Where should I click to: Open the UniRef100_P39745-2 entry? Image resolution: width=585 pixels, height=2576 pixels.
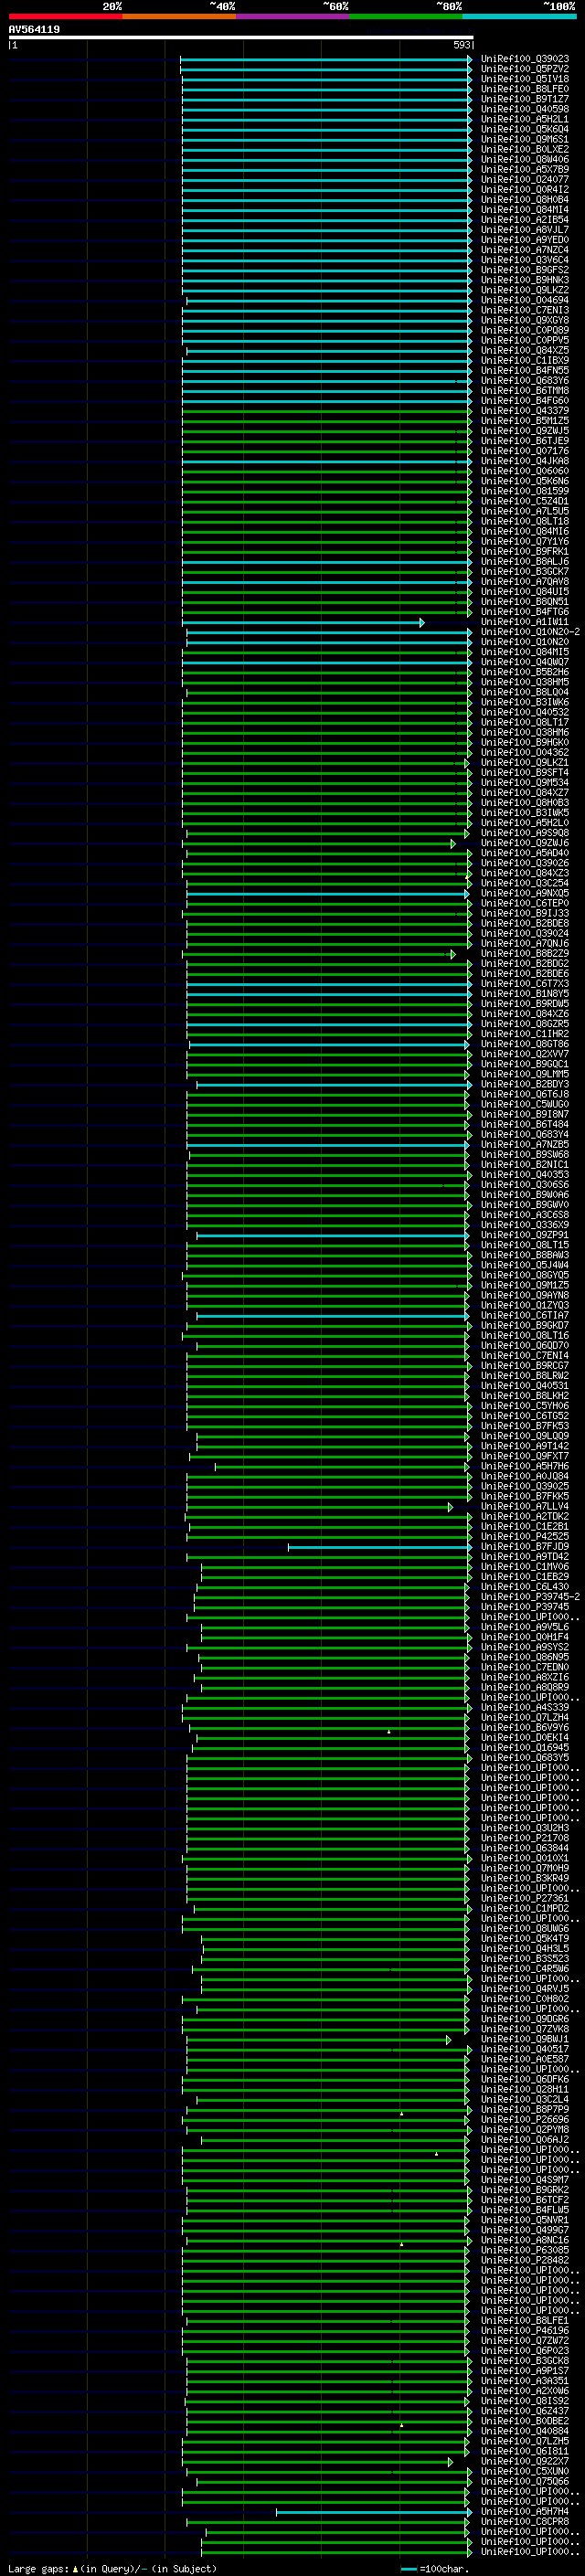[x=530, y=1597]
